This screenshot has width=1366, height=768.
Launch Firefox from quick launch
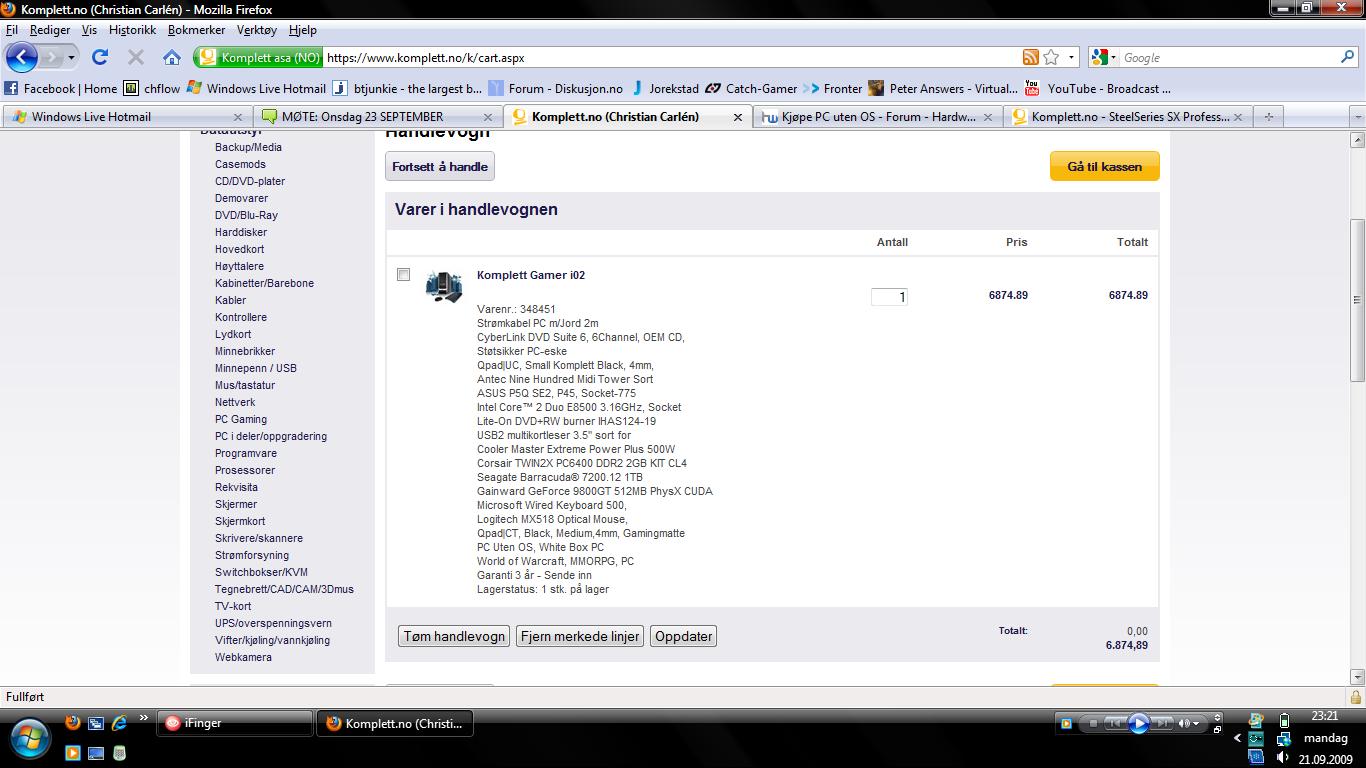point(72,722)
